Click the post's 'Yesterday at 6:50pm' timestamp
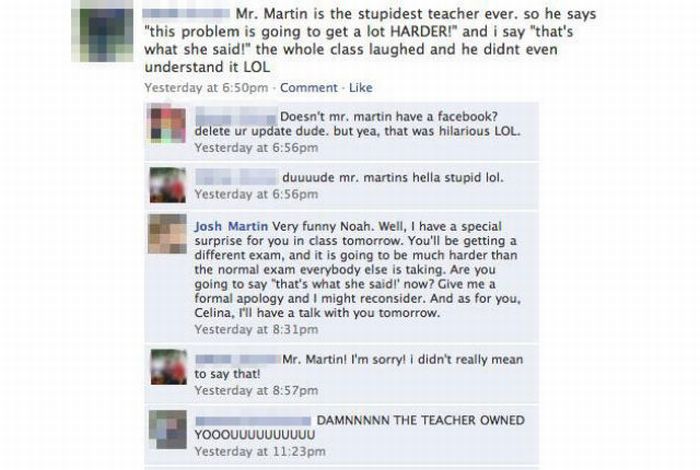Screen dimensions: 700x470 206,87
